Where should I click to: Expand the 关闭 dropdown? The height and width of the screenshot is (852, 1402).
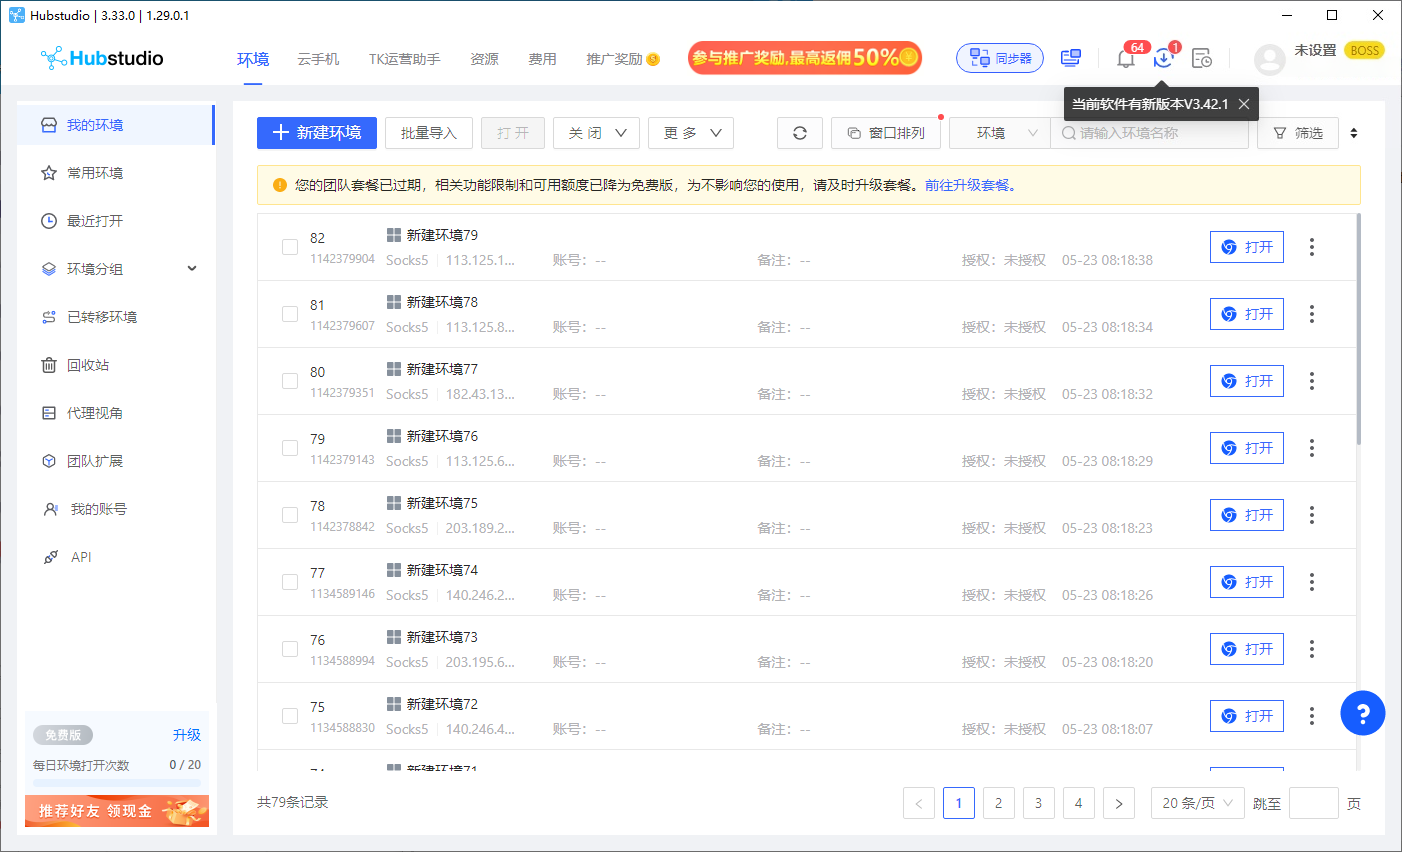(596, 133)
